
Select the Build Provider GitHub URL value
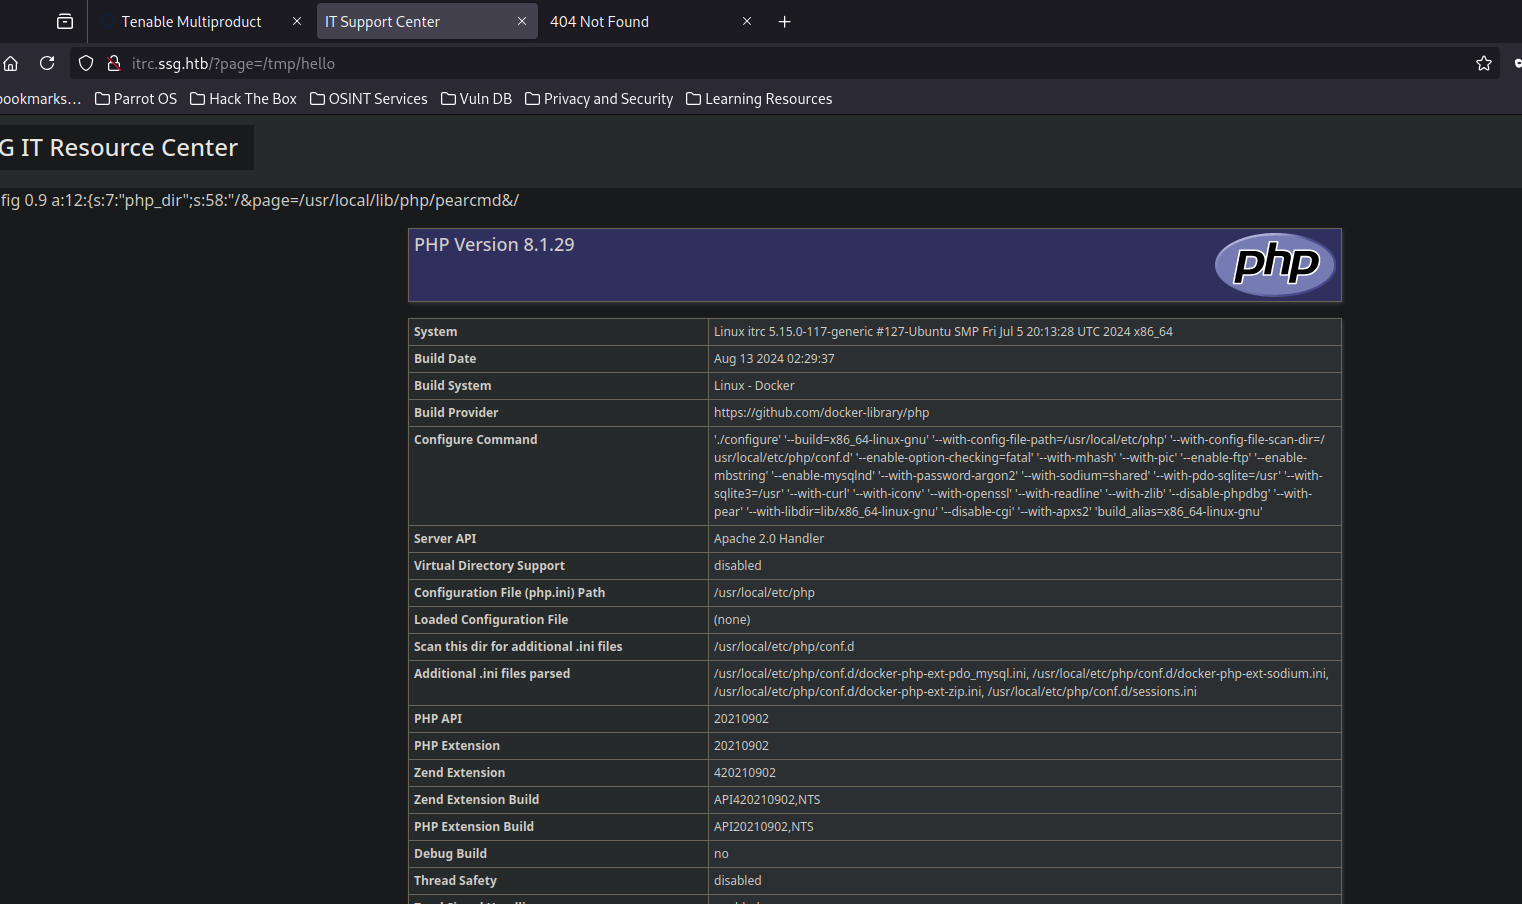click(x=821, y=413)
